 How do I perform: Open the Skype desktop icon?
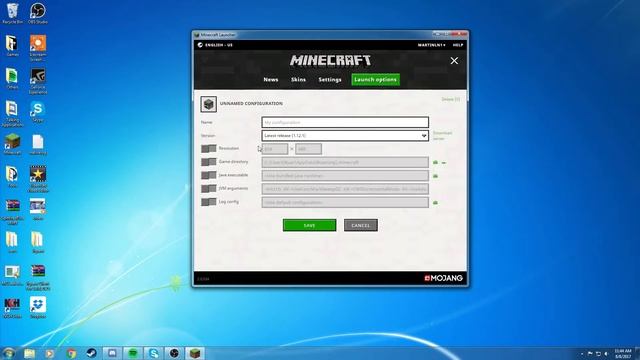pyautogui.click(x=38, y=112)
